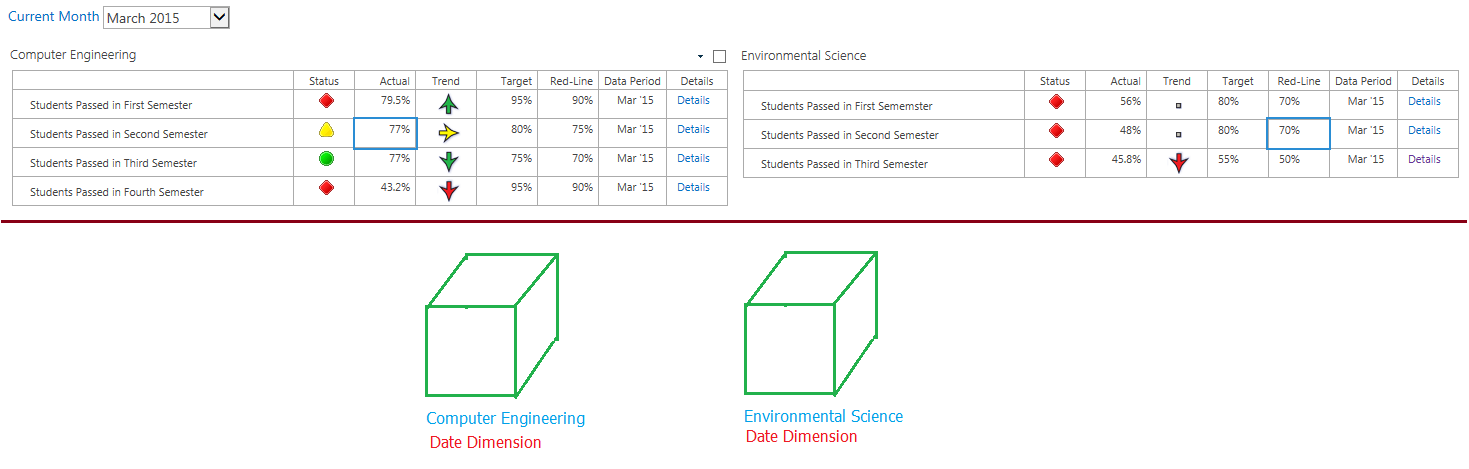Select 77% Actual cell for Second Semester

click(386, 132)
